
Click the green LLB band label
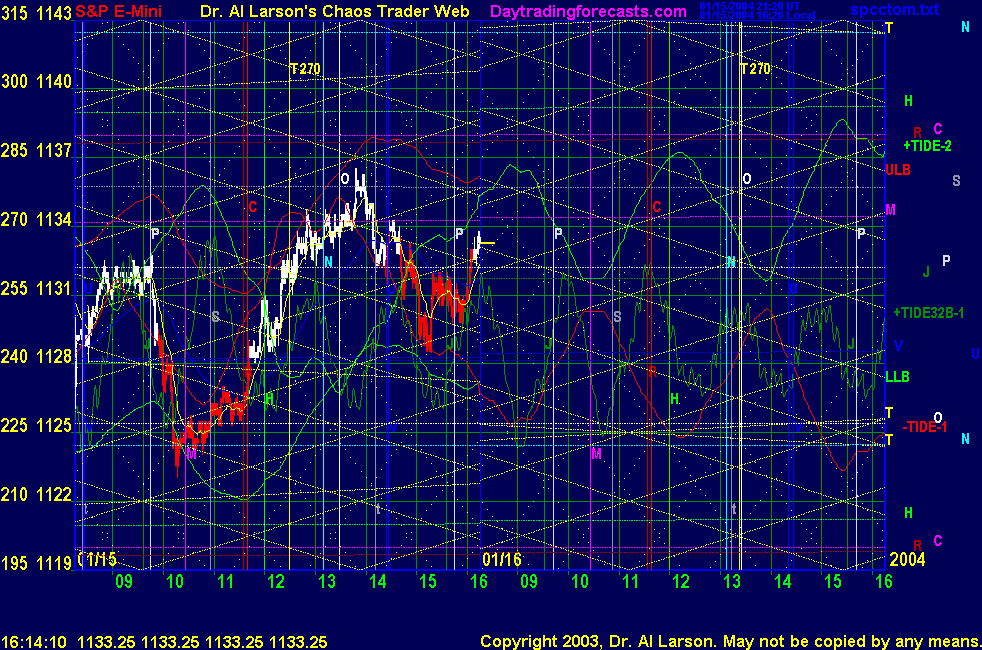(897, 377)
